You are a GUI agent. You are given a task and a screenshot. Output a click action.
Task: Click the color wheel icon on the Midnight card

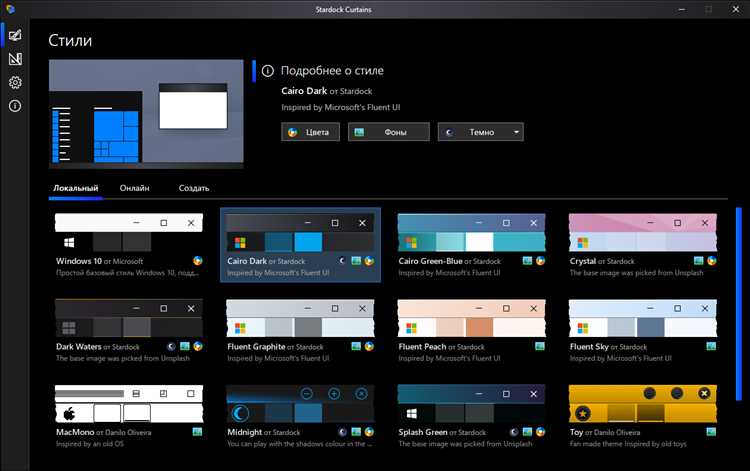coord(369,432)
